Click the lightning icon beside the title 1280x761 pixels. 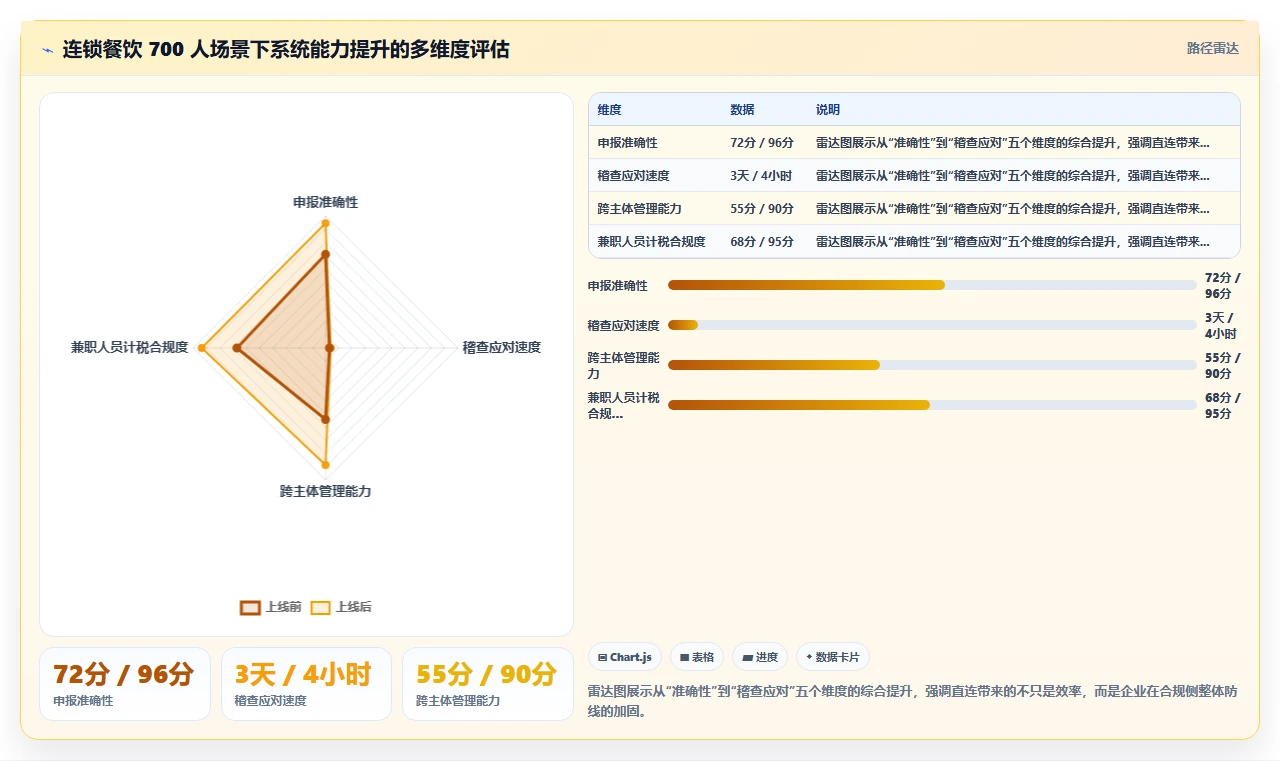[x=48, y=50]
